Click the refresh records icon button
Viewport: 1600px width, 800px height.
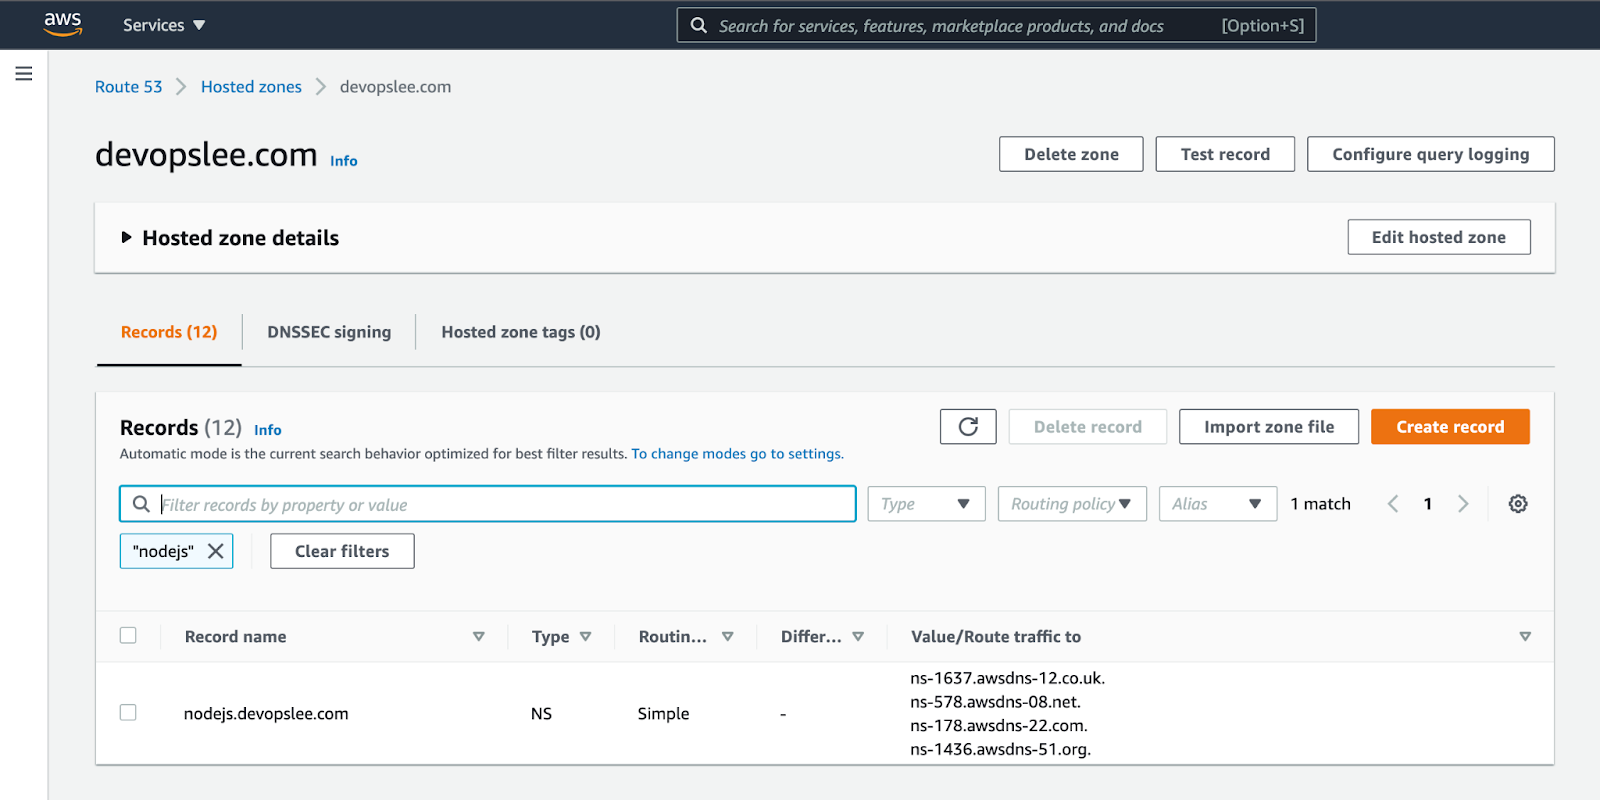968,427
